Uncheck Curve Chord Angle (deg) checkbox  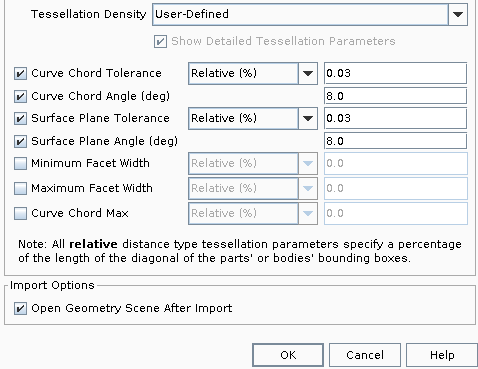pos(20,96)
